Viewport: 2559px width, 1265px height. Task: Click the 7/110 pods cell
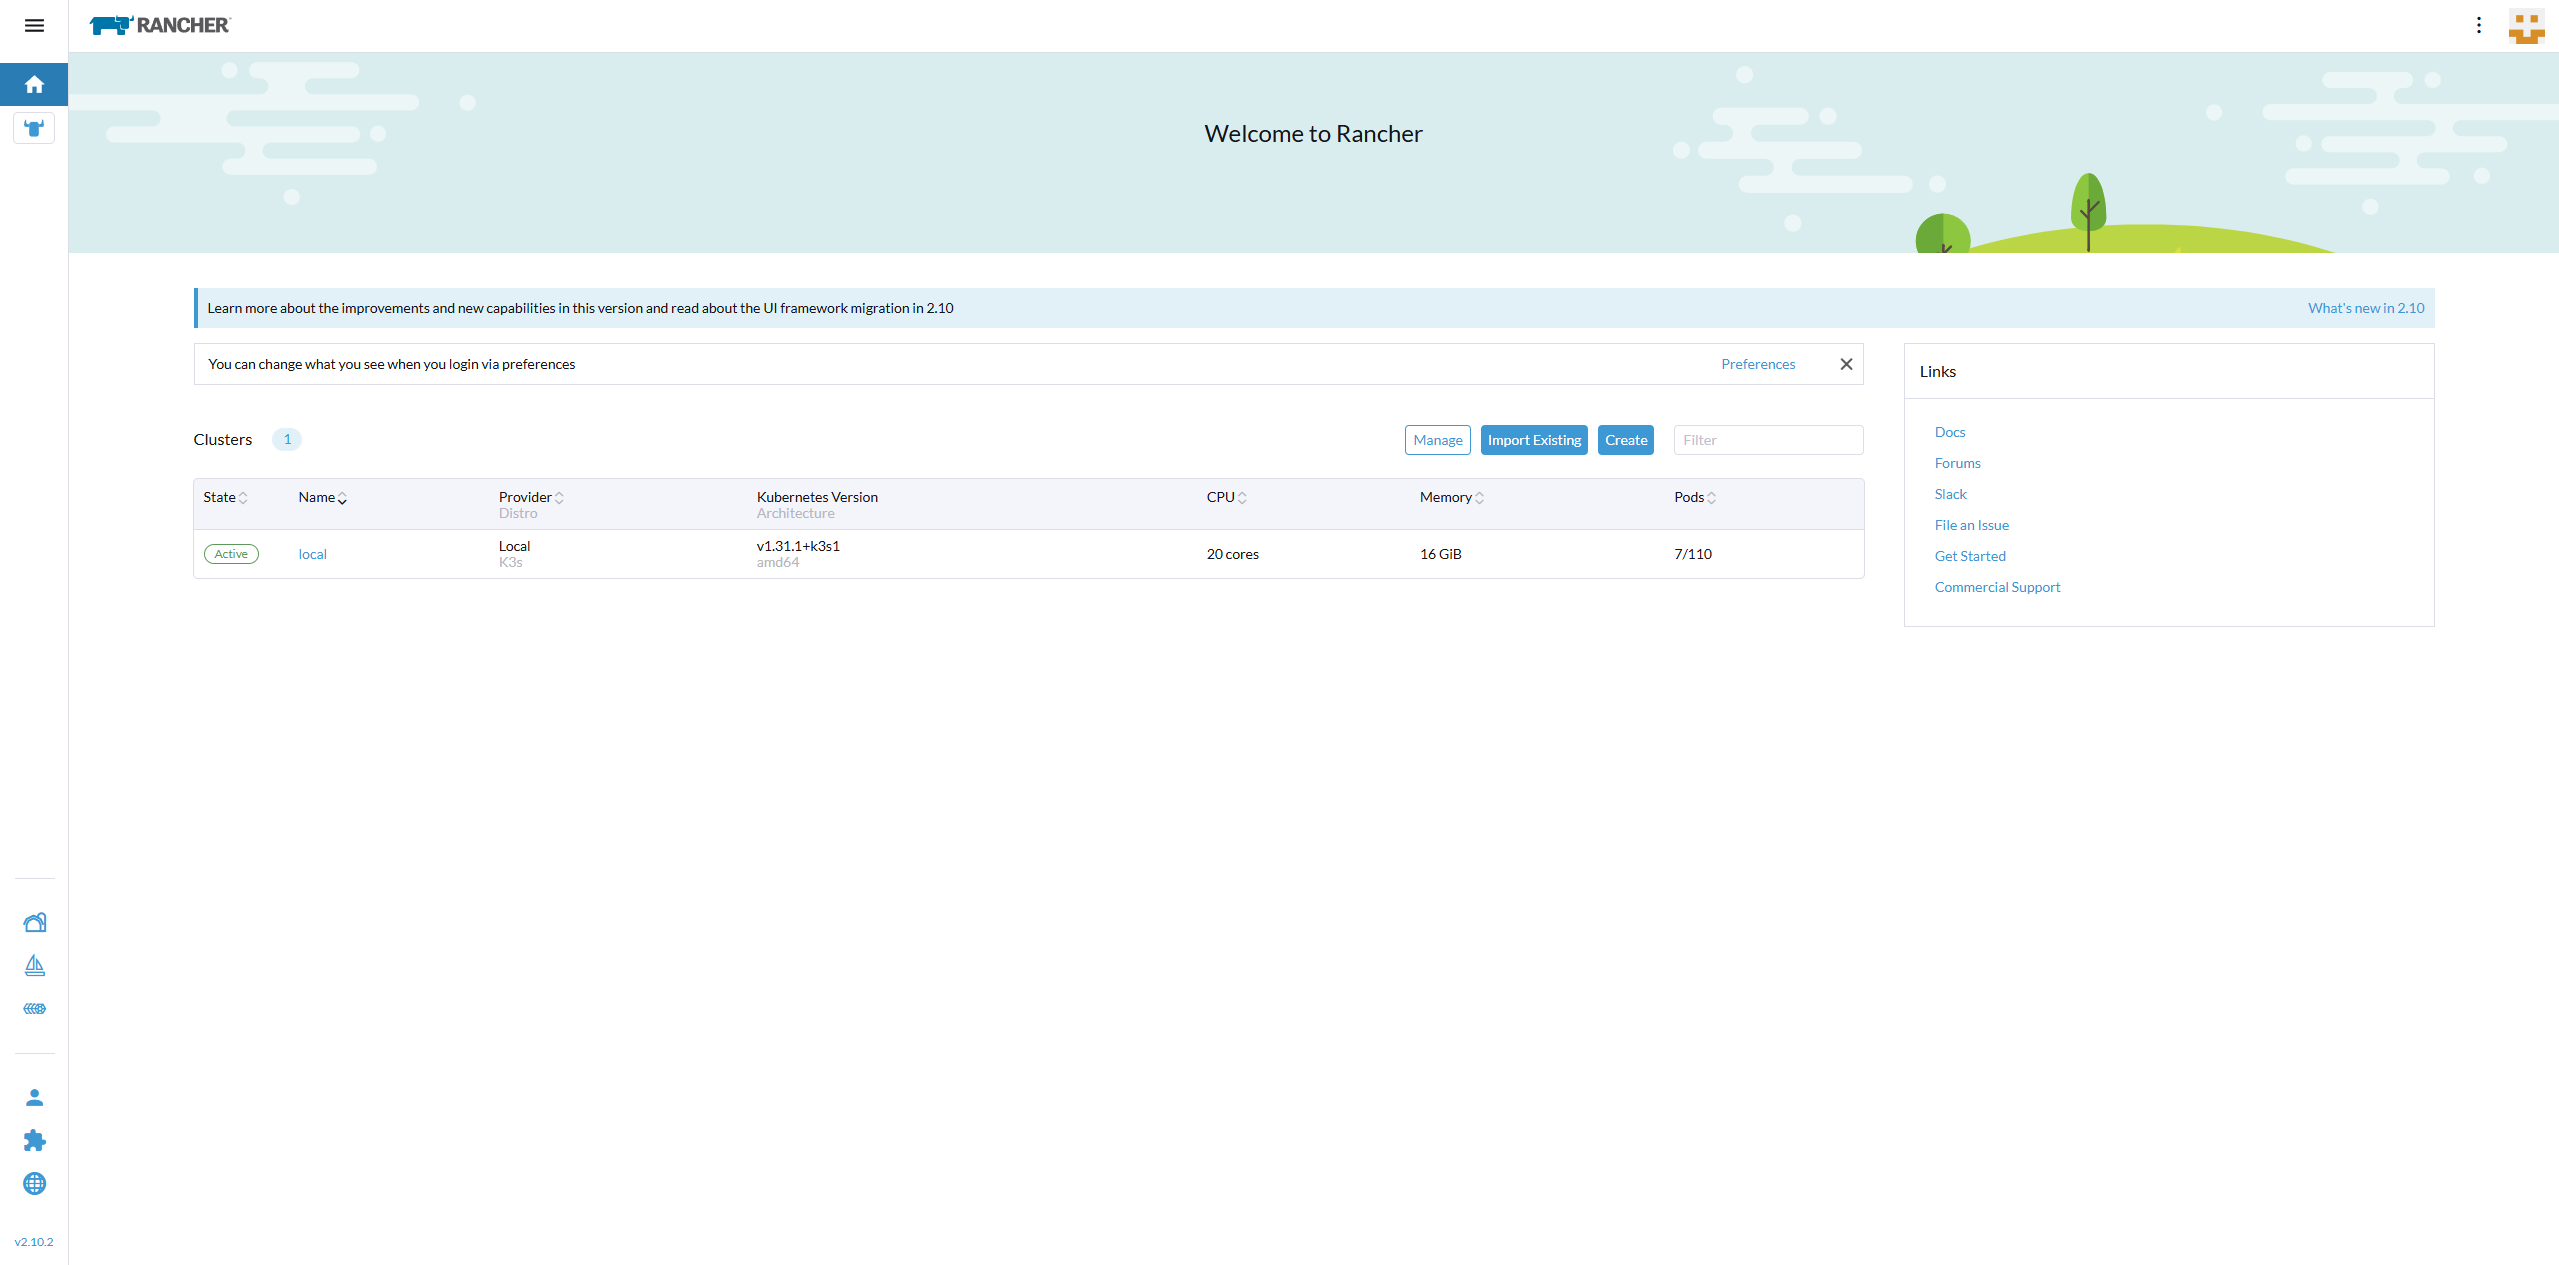click(1693, 554)
